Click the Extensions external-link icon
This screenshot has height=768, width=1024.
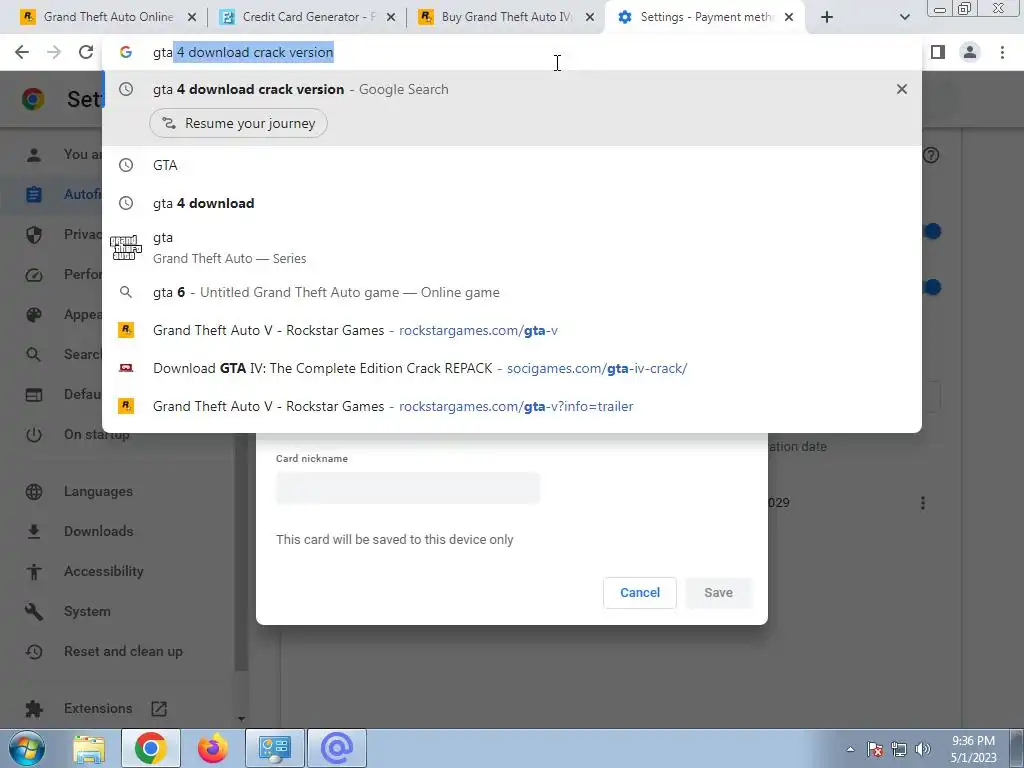tap(159, 709)
